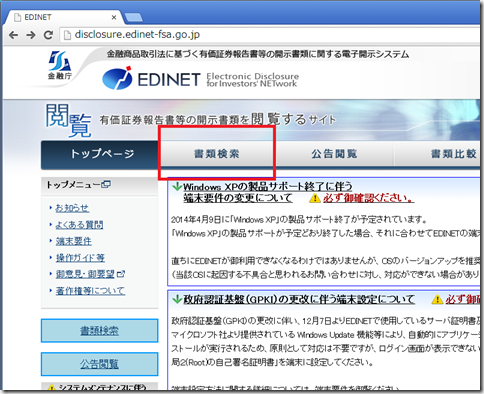Click the address bar URL field

tap(270, 35)
